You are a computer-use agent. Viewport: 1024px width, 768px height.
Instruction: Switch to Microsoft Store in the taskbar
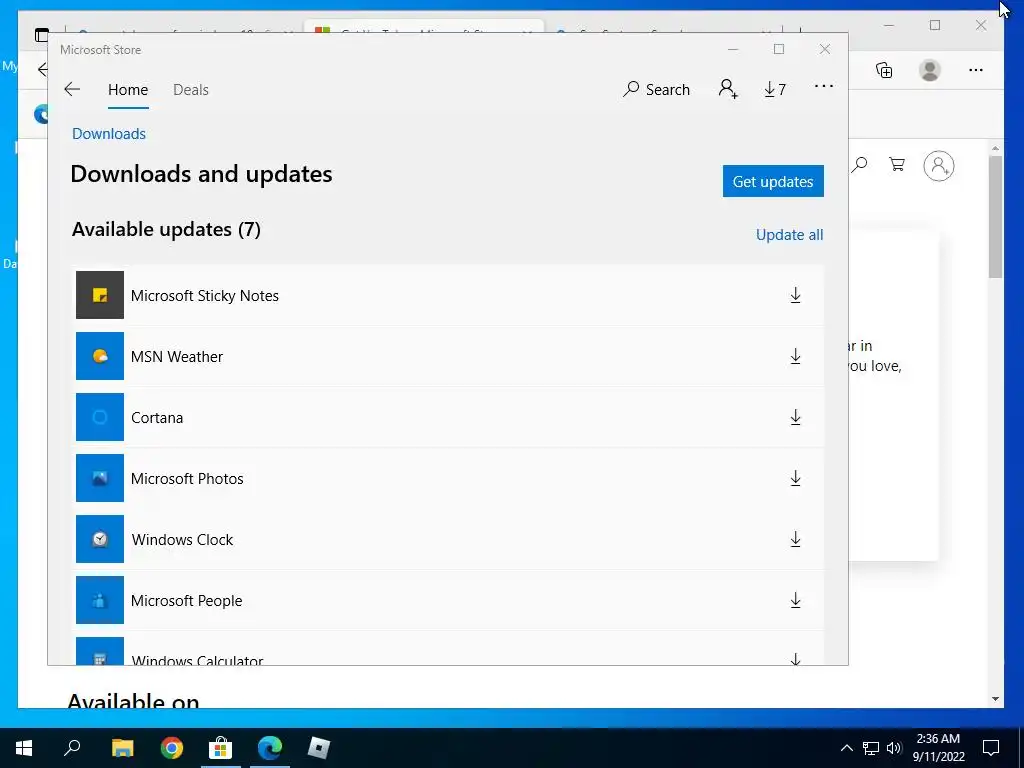pos(221,748)
